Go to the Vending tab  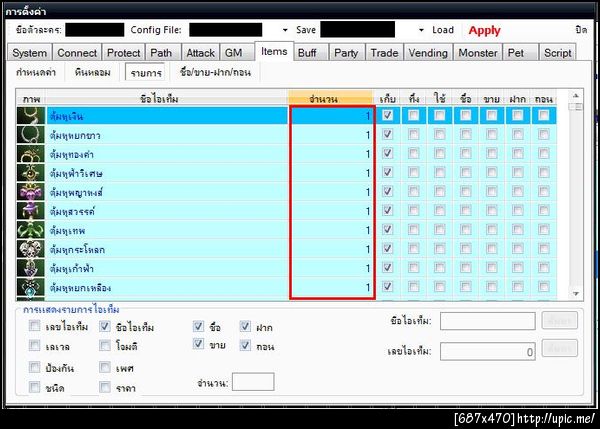pos(428,53)
